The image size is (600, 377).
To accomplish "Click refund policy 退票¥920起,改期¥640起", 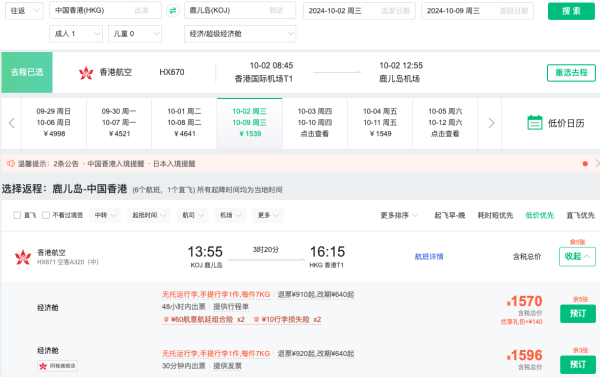I will 316,353.
